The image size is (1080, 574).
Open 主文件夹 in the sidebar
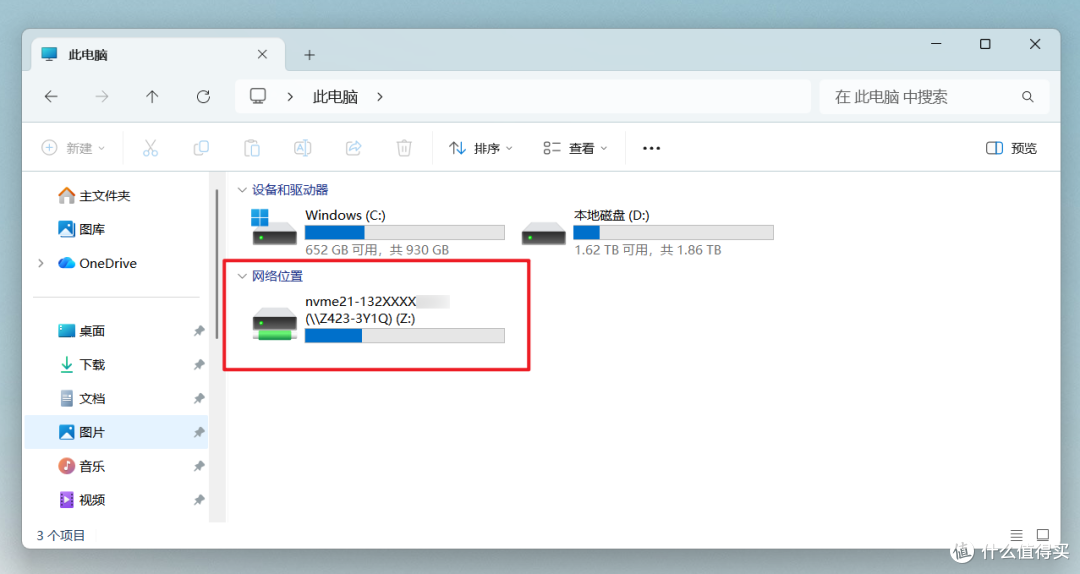94,196
